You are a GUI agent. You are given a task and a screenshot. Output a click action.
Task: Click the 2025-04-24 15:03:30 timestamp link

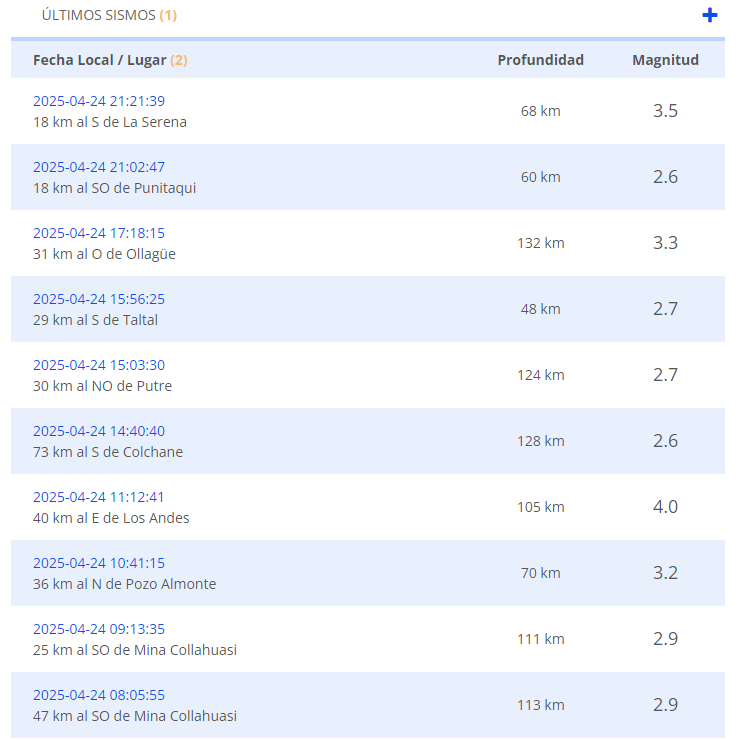pyautogui.click(x=99, y=365)
